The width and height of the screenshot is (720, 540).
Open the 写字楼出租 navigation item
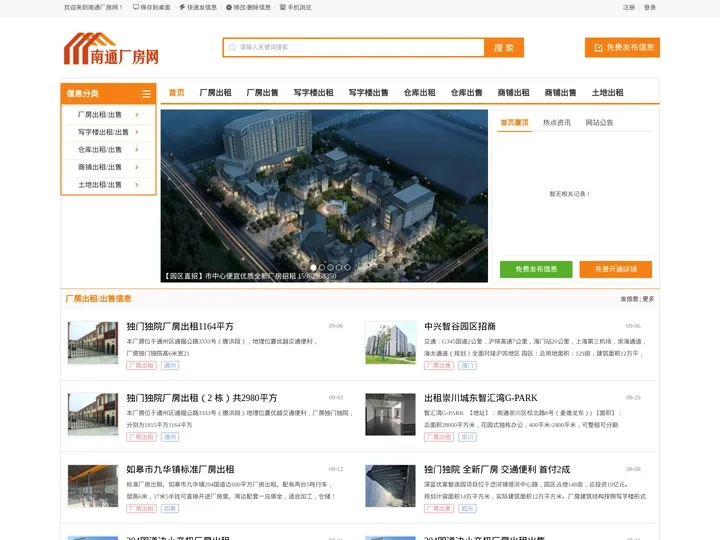[x=314, y=93]
